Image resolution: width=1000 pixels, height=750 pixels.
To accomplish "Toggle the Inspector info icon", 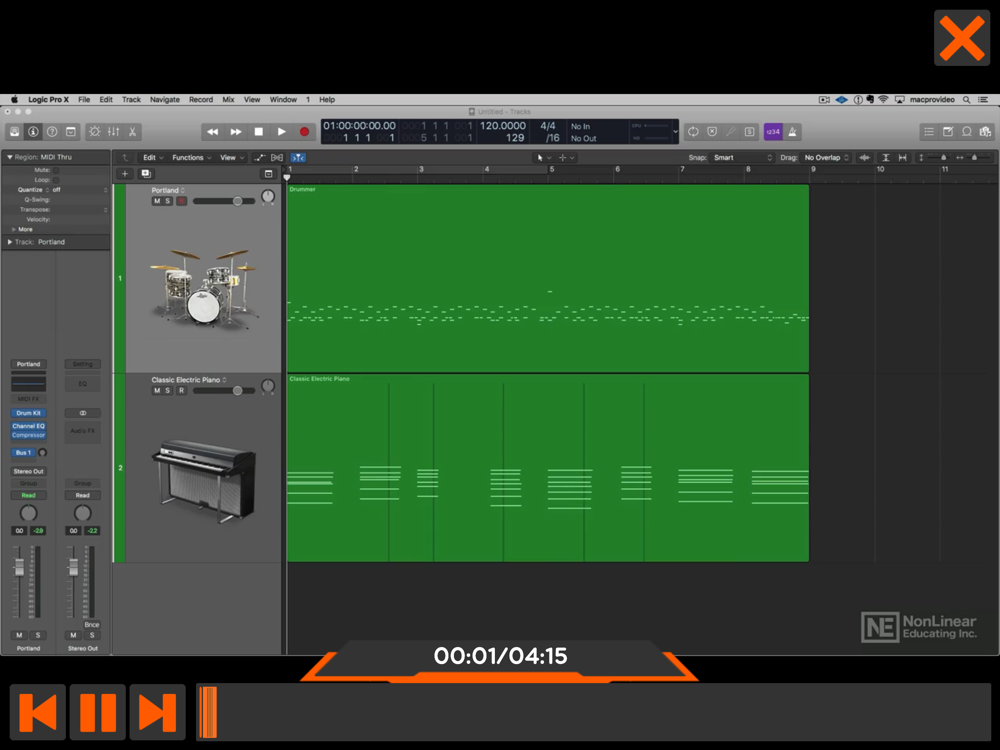I will [33, 132].
